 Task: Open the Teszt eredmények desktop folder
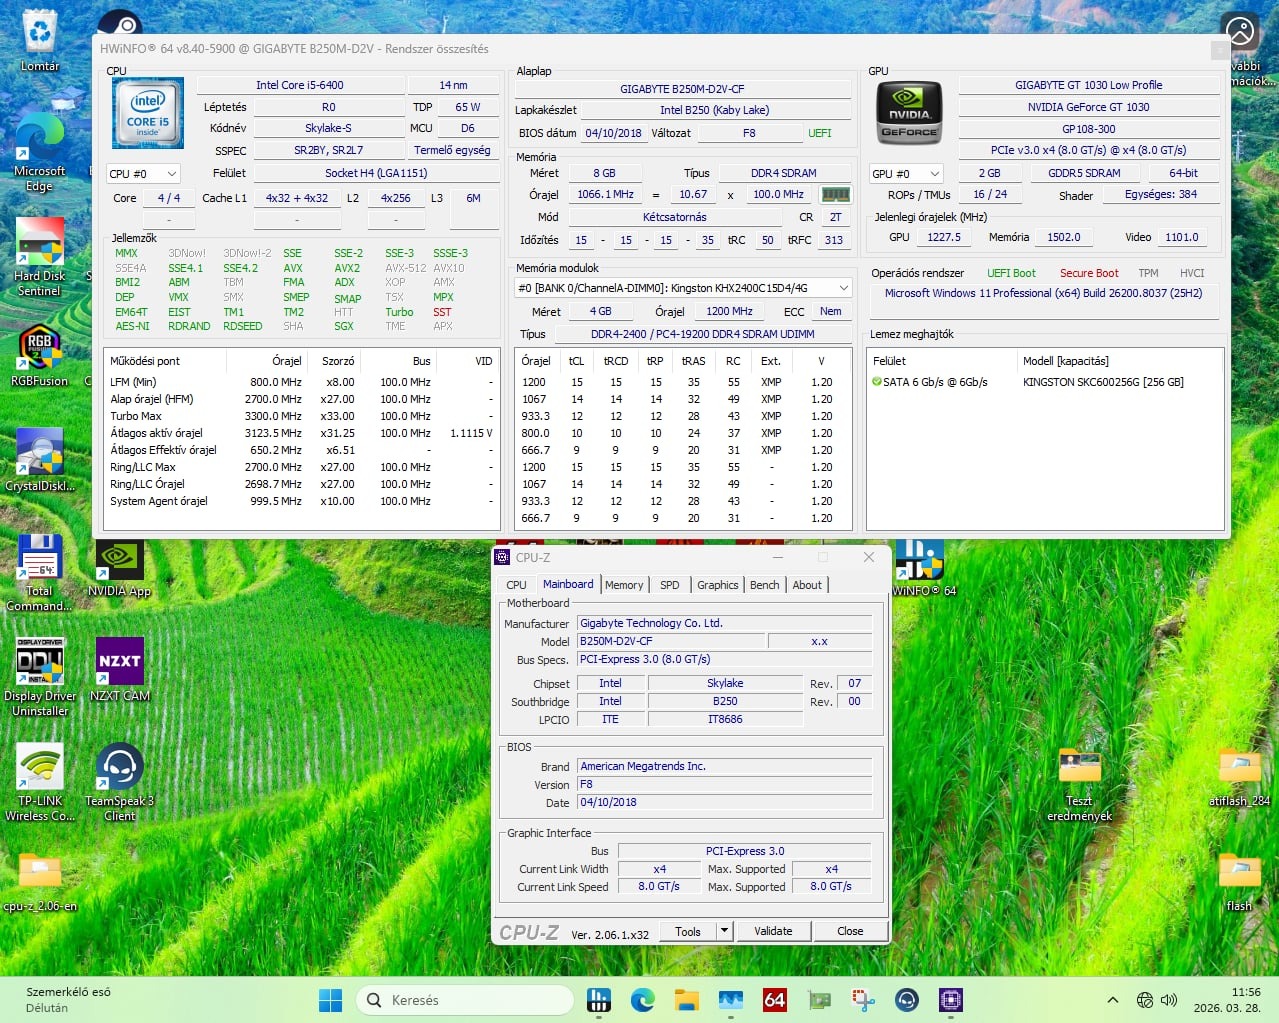coord(1079,784)
